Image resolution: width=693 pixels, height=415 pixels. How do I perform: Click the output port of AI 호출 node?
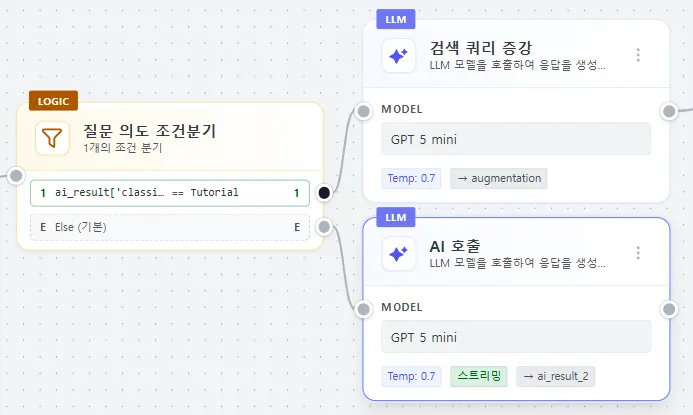(x=669, y=309)
